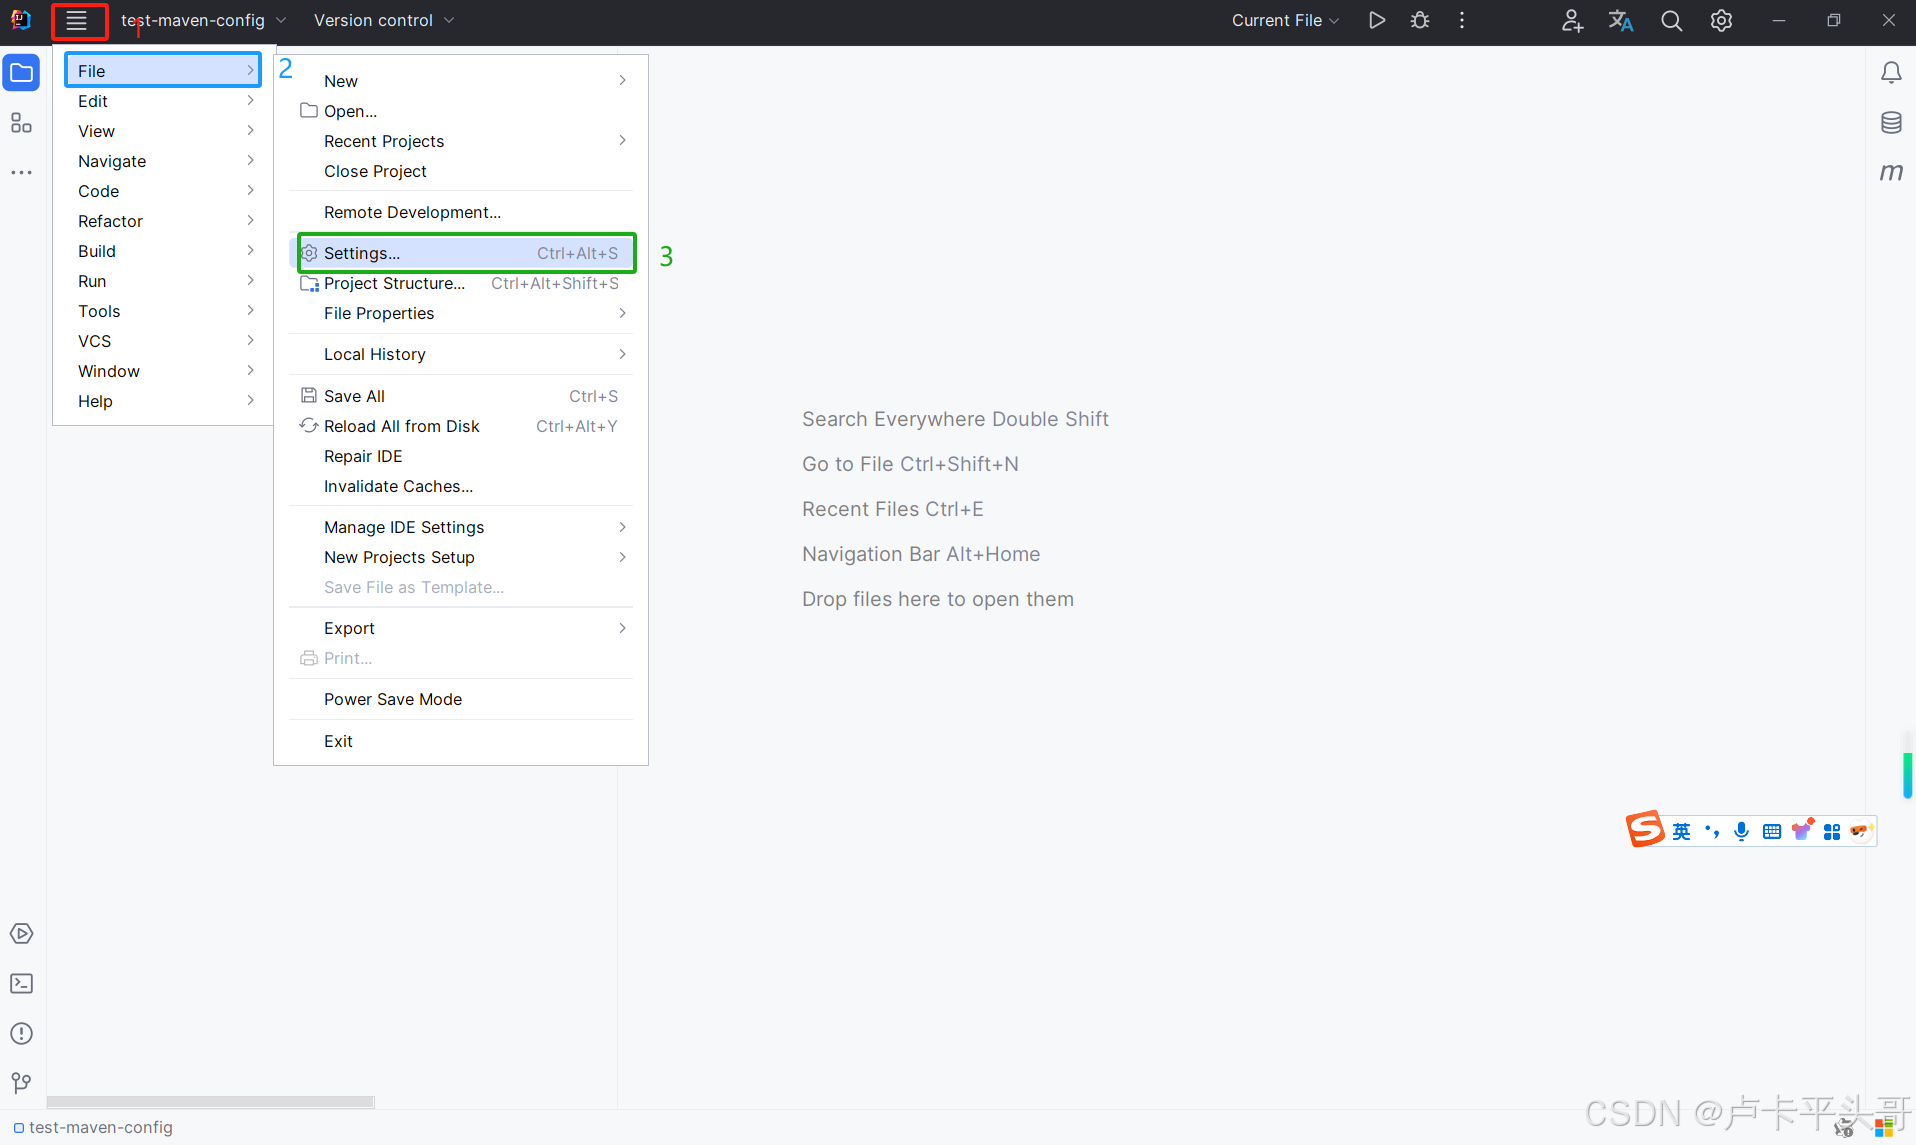Click the horizontal scrollbar at bottom
This screenshot has height=1145, width=1916.
211,1101
